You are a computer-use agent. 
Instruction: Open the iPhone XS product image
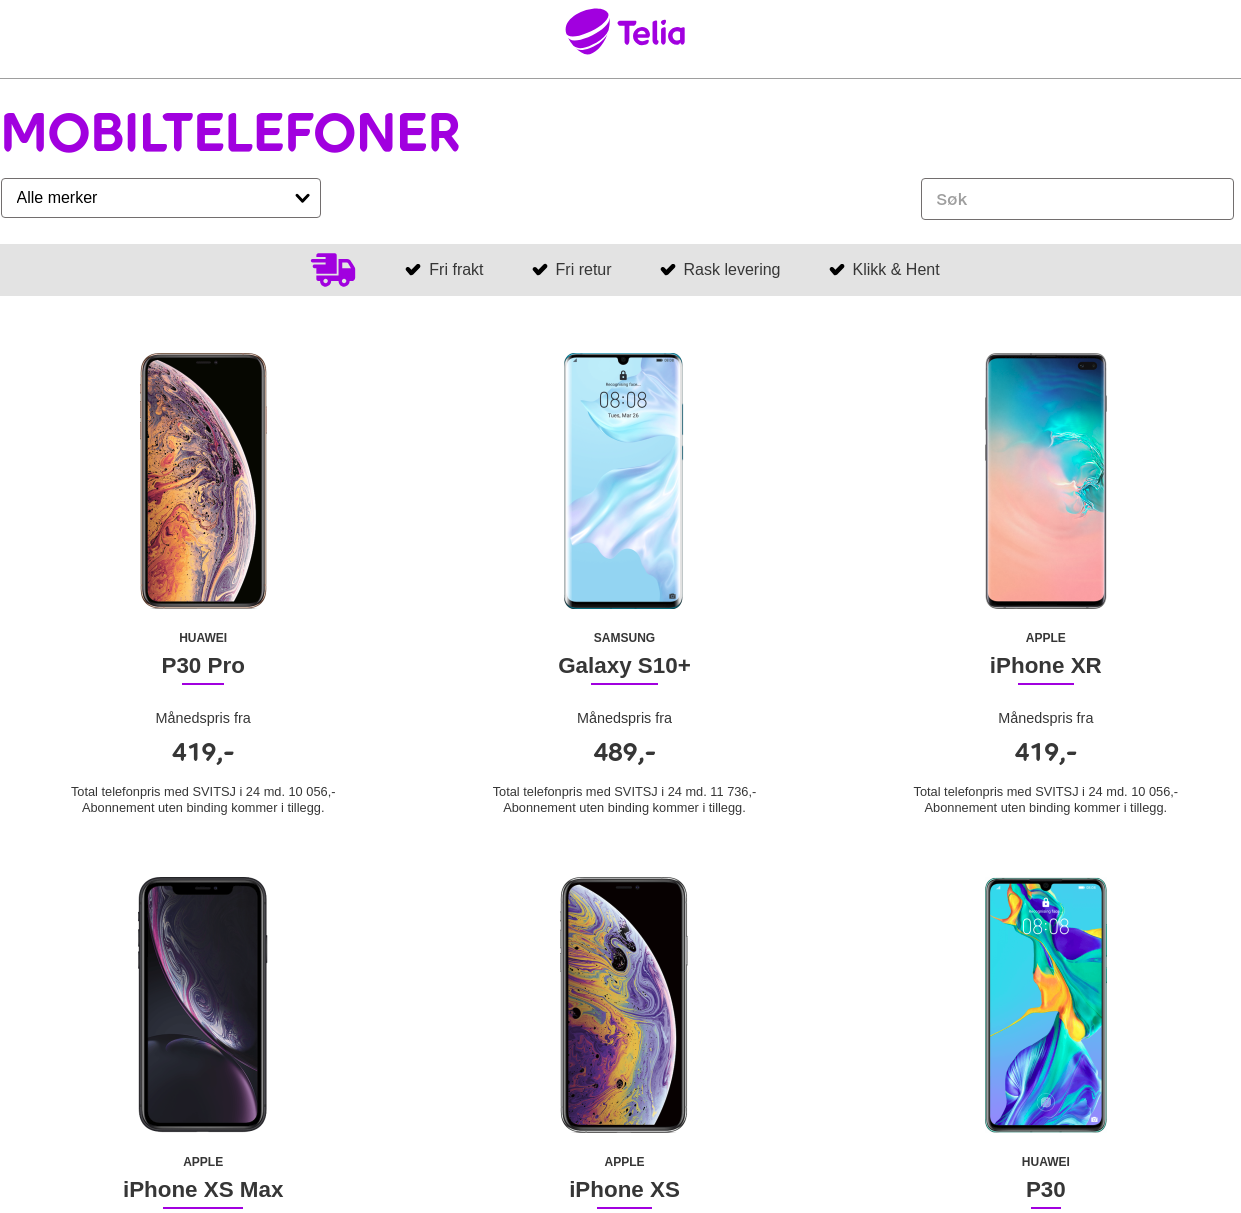(624, 1004)
